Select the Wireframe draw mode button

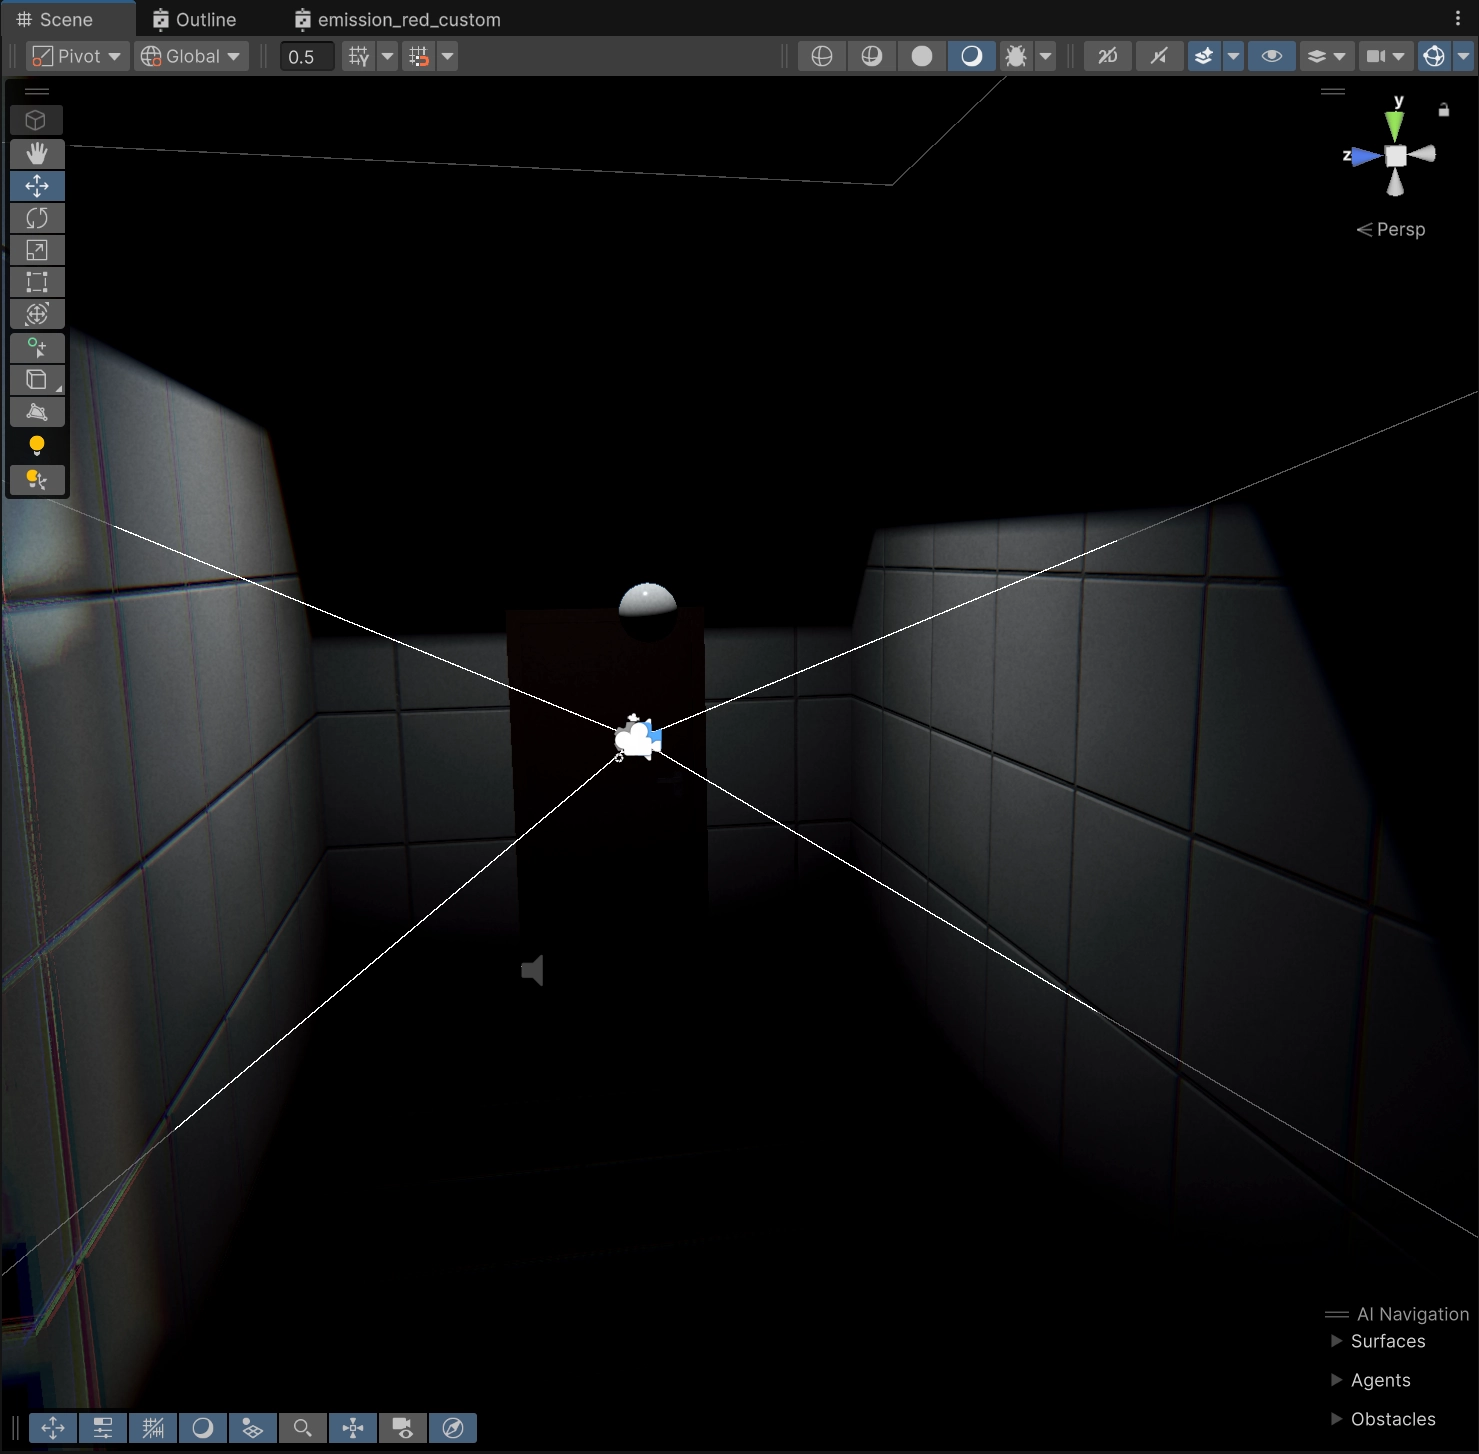coord(822,56)
